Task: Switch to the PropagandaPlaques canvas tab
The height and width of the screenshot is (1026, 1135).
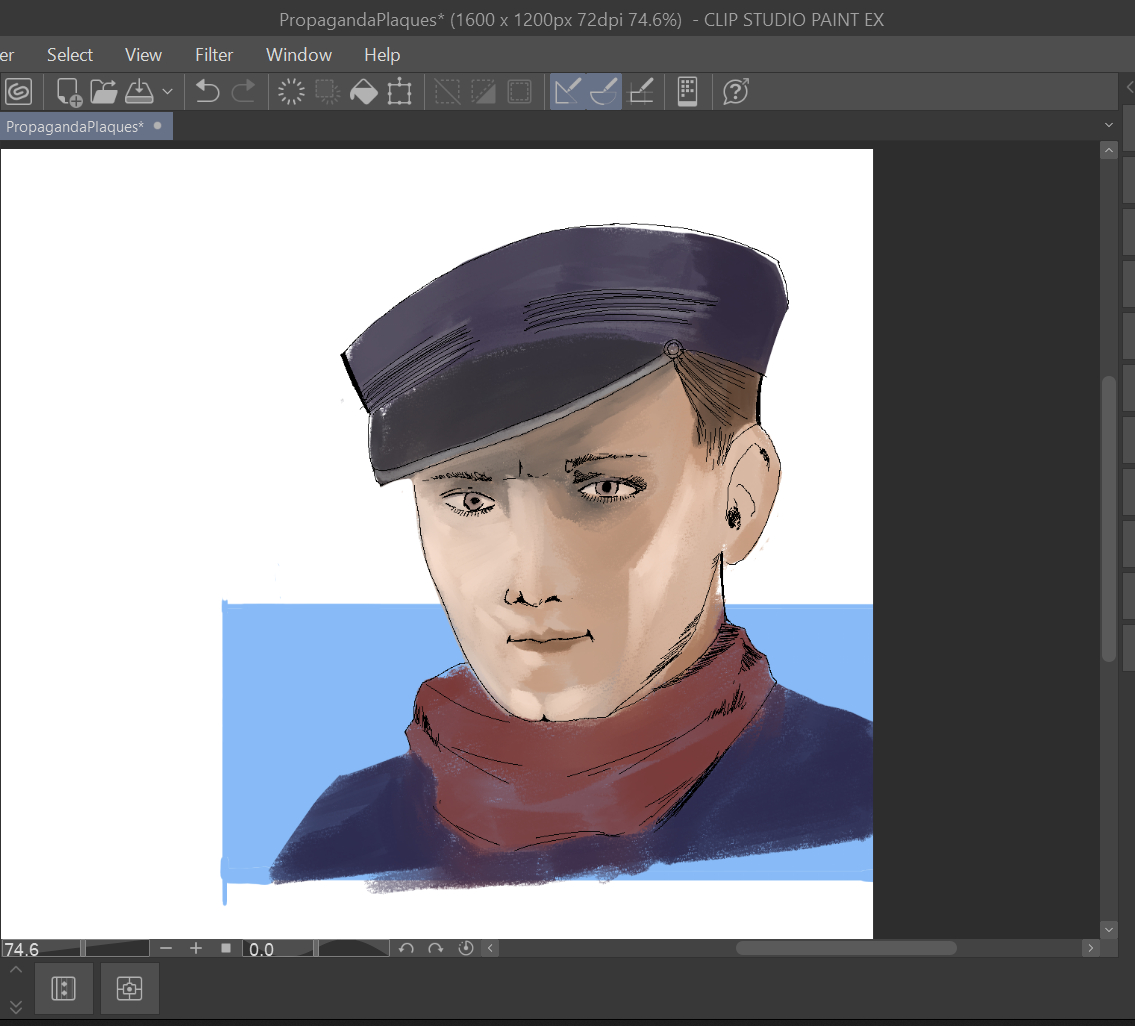Action: [75, 126]
